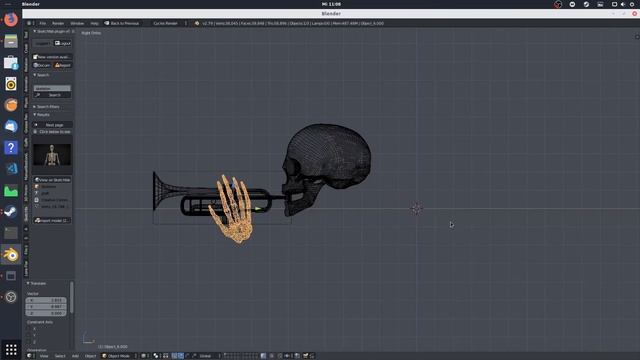Click the OpenGL render animation icon
The height and width of the screenshot is (360, 640).
pos(312,356)
